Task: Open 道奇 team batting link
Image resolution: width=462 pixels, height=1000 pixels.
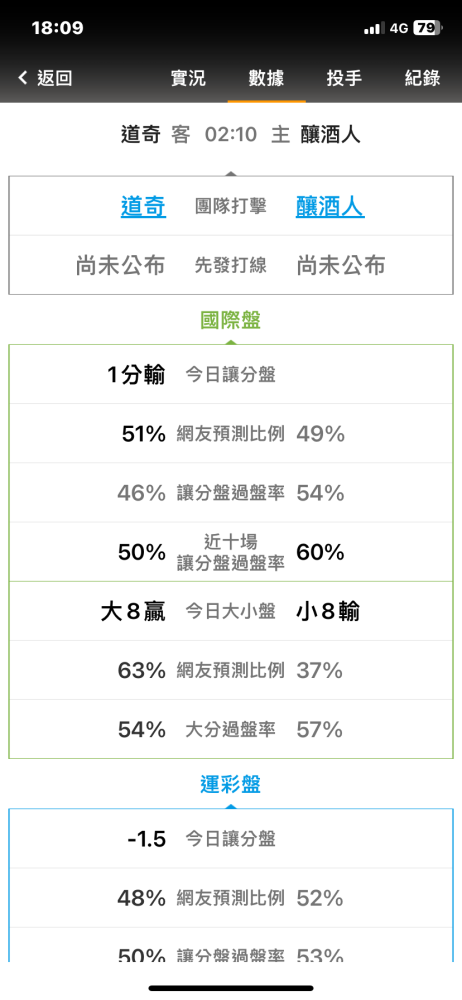Action: 144,207
